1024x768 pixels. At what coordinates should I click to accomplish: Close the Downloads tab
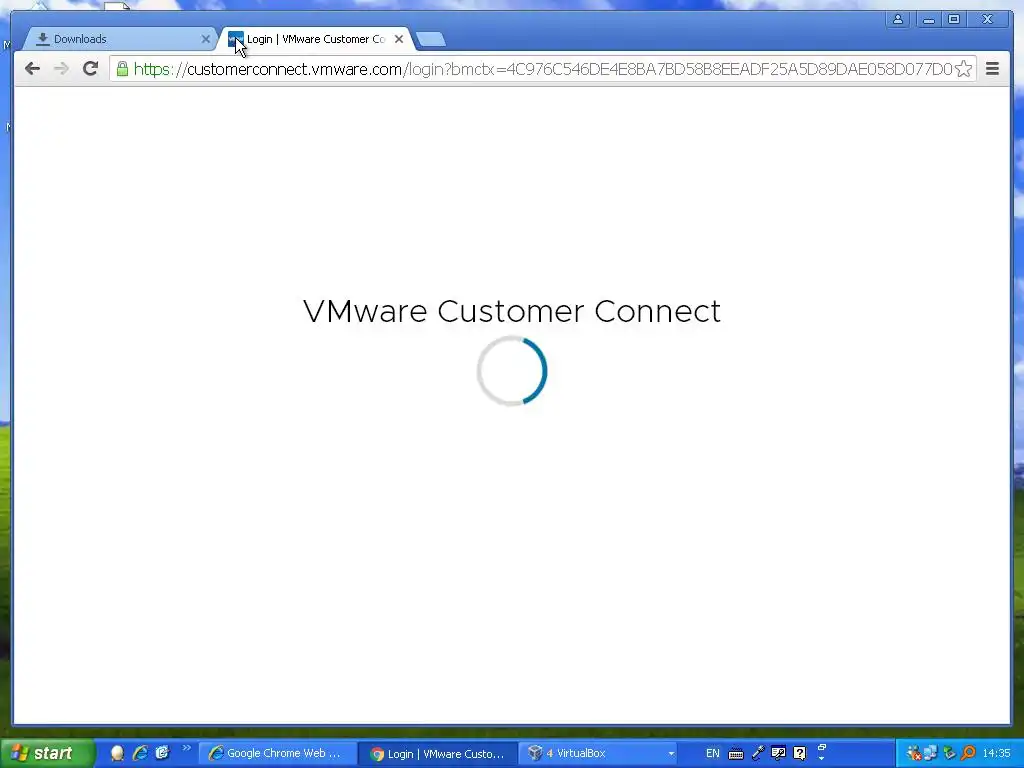coord(205,39)
